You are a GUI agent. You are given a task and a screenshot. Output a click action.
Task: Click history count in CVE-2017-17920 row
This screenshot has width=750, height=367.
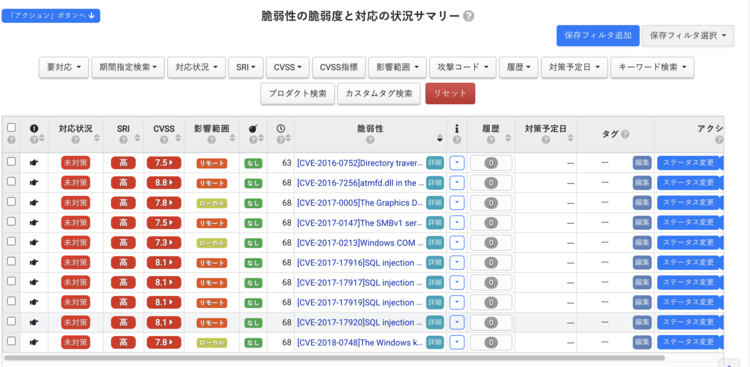click(x=491, y=323)
